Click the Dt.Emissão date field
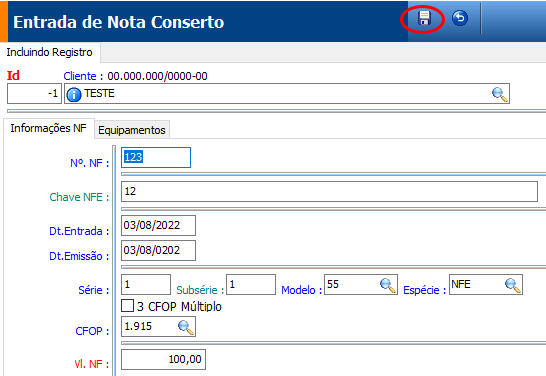 click(x=158, y=250)
